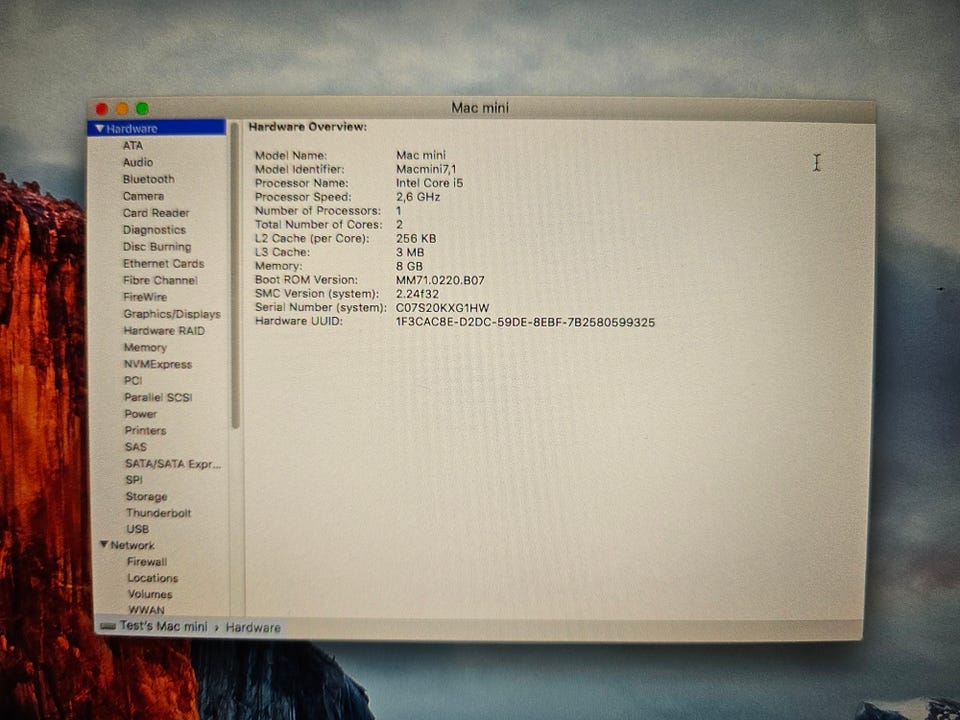The width and height of the screenshot is (960, 720).
Task: Select the Network category heading
Action: pos(132,545)
